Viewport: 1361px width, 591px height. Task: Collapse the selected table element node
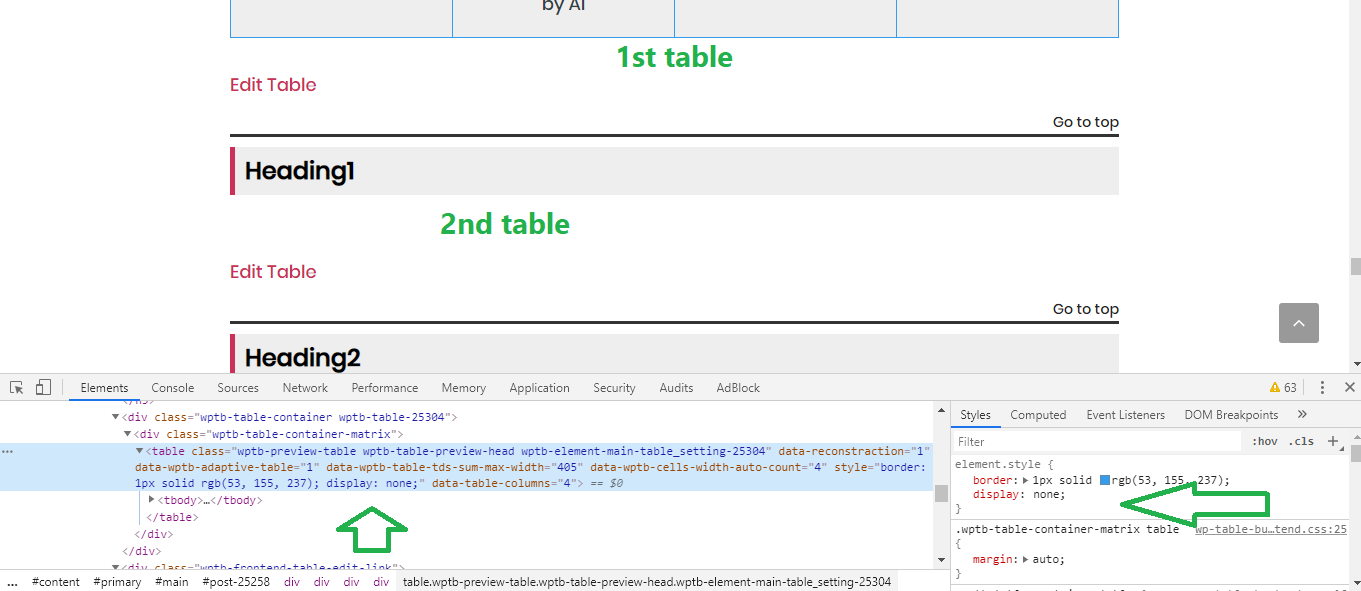[139, 451]
